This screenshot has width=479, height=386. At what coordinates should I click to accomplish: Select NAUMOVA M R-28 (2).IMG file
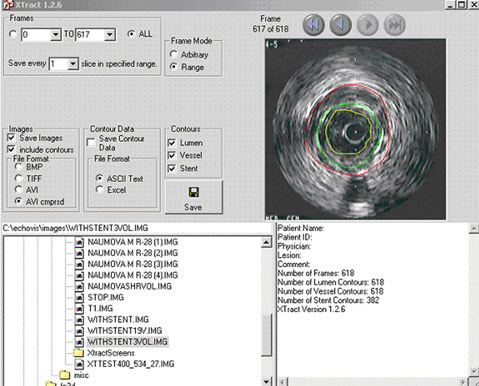[133, 253]
